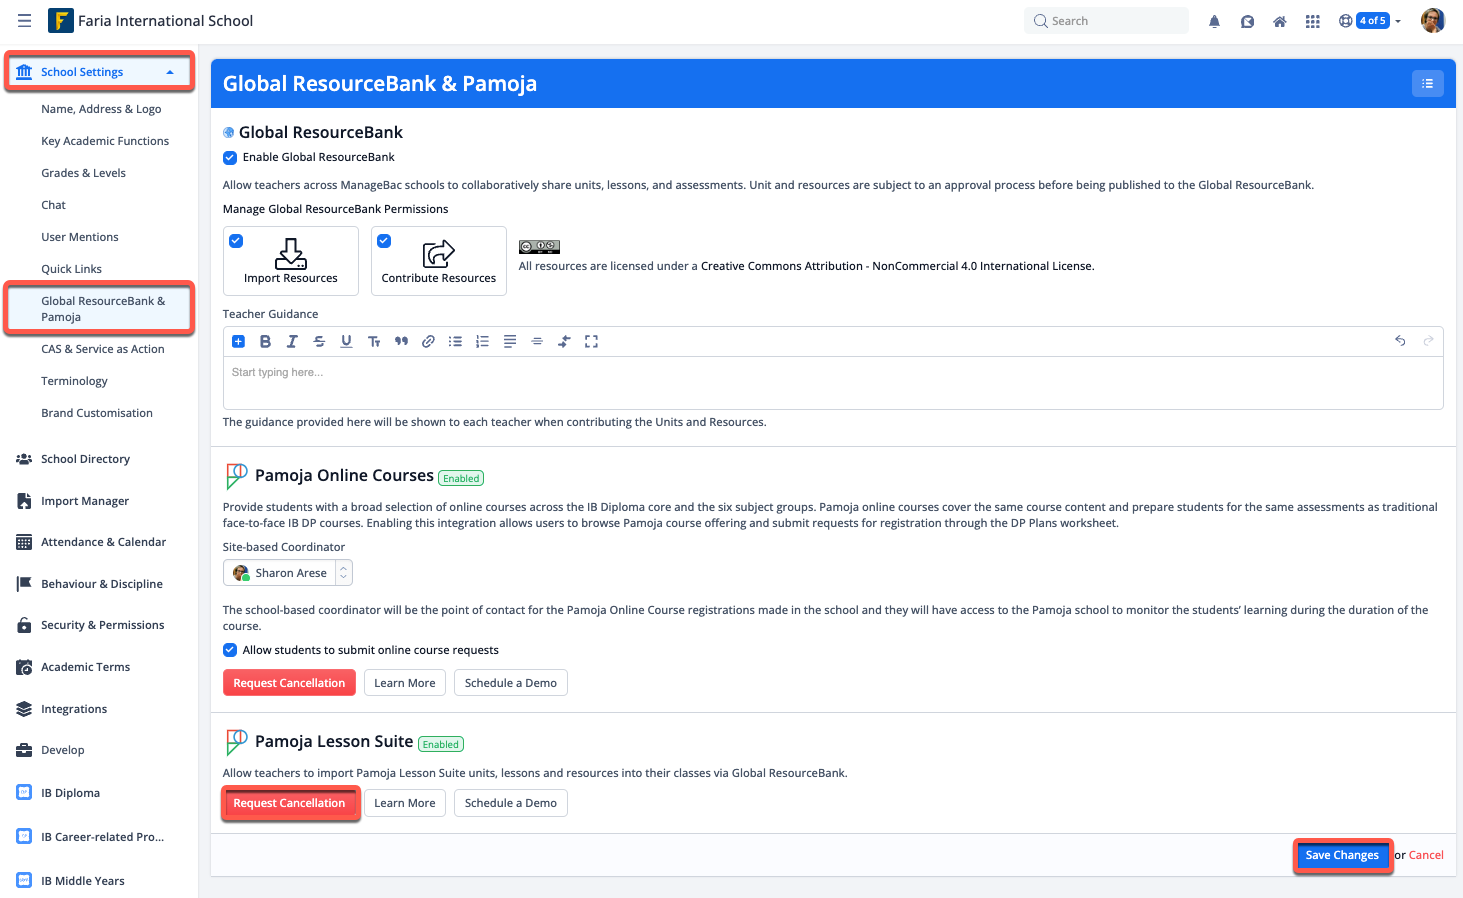Open the notifications bell
This screenshot has width=1463, height=898.
[x=1214, y=21]
